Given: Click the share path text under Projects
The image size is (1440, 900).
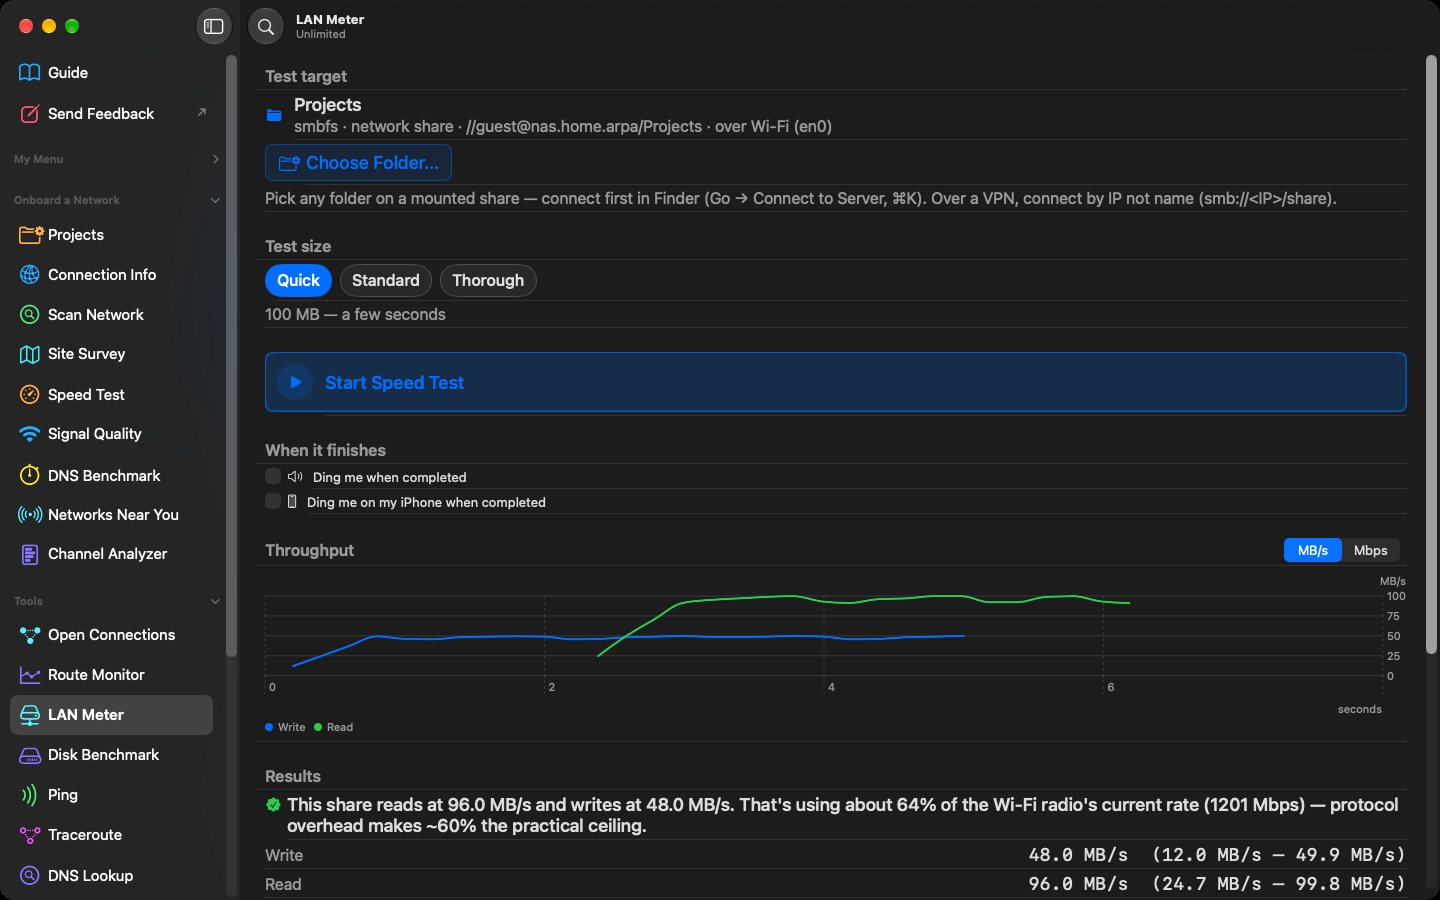Looking at the screenshot, I should point(563,127).
